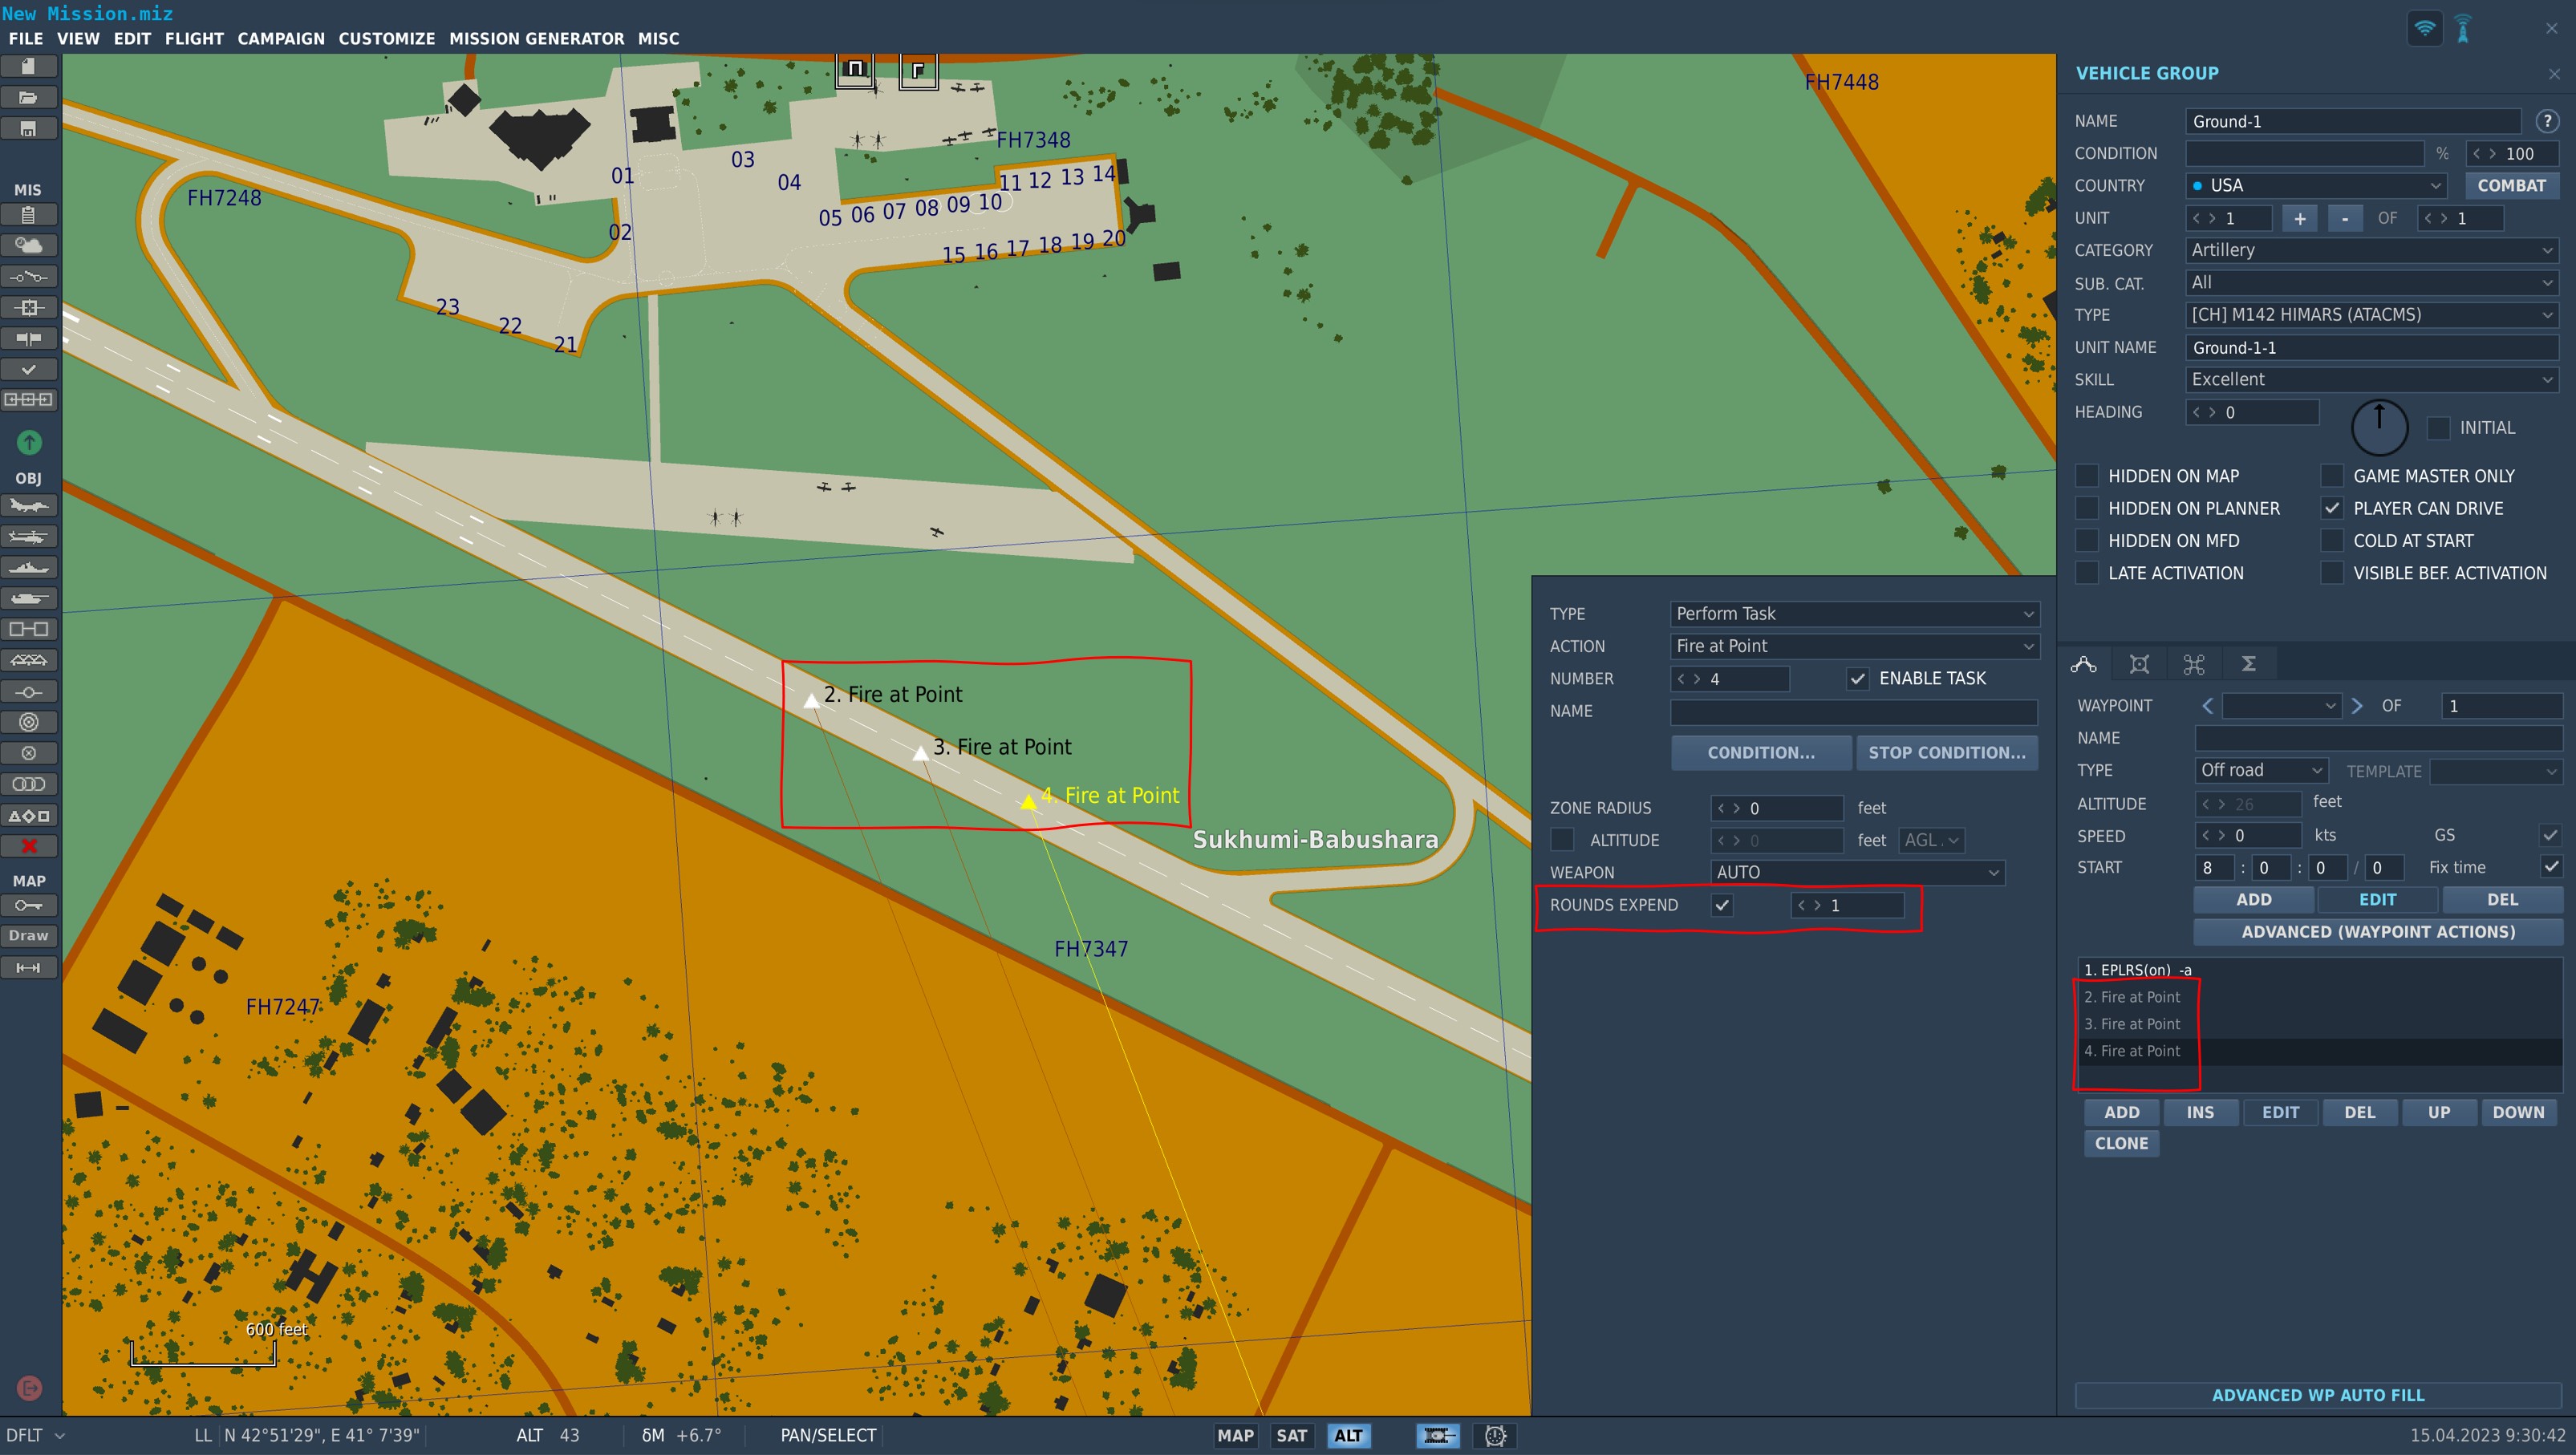This screenshot has width=2576, height=1455.
Task: Open the mission briefing clipboard icon
Action: [28, 215]
